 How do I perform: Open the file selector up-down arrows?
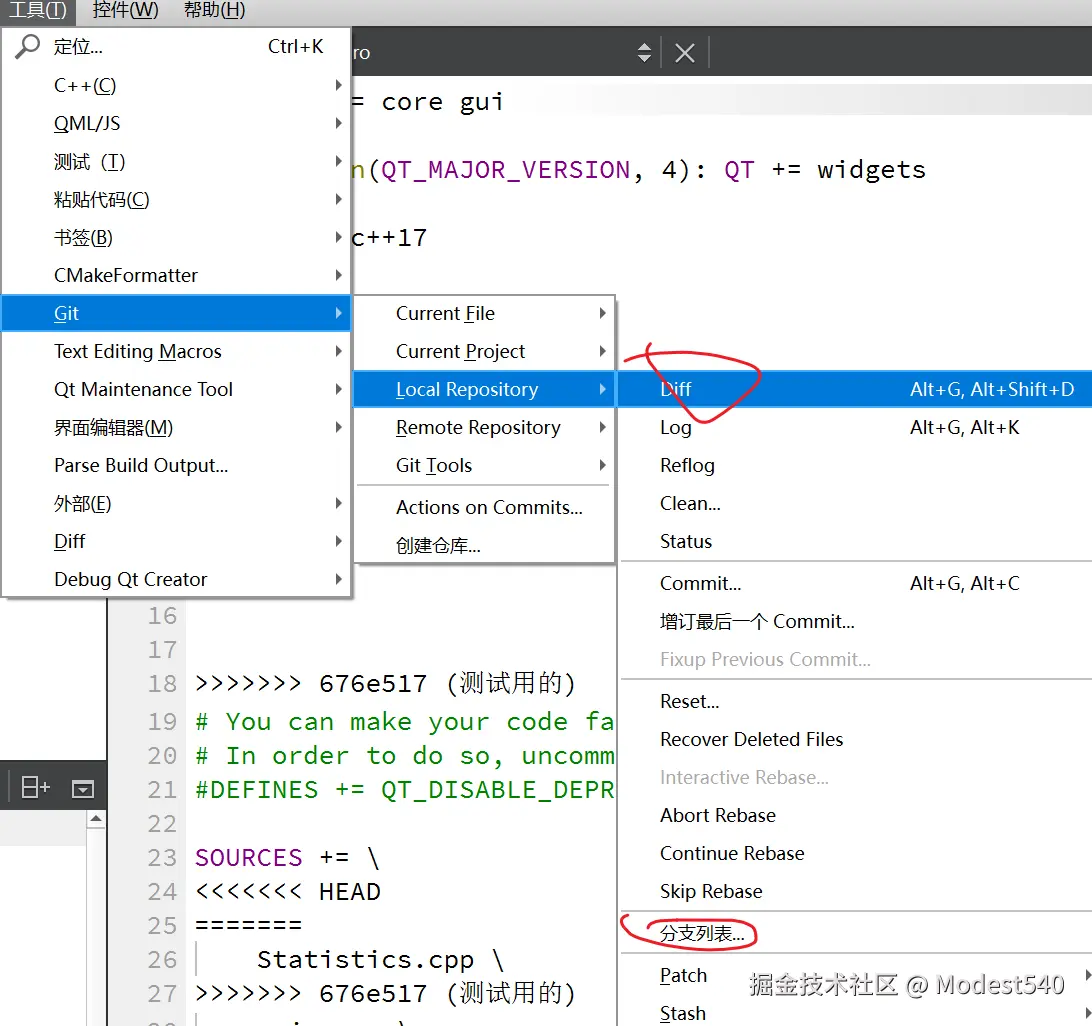tap(644, 53)
